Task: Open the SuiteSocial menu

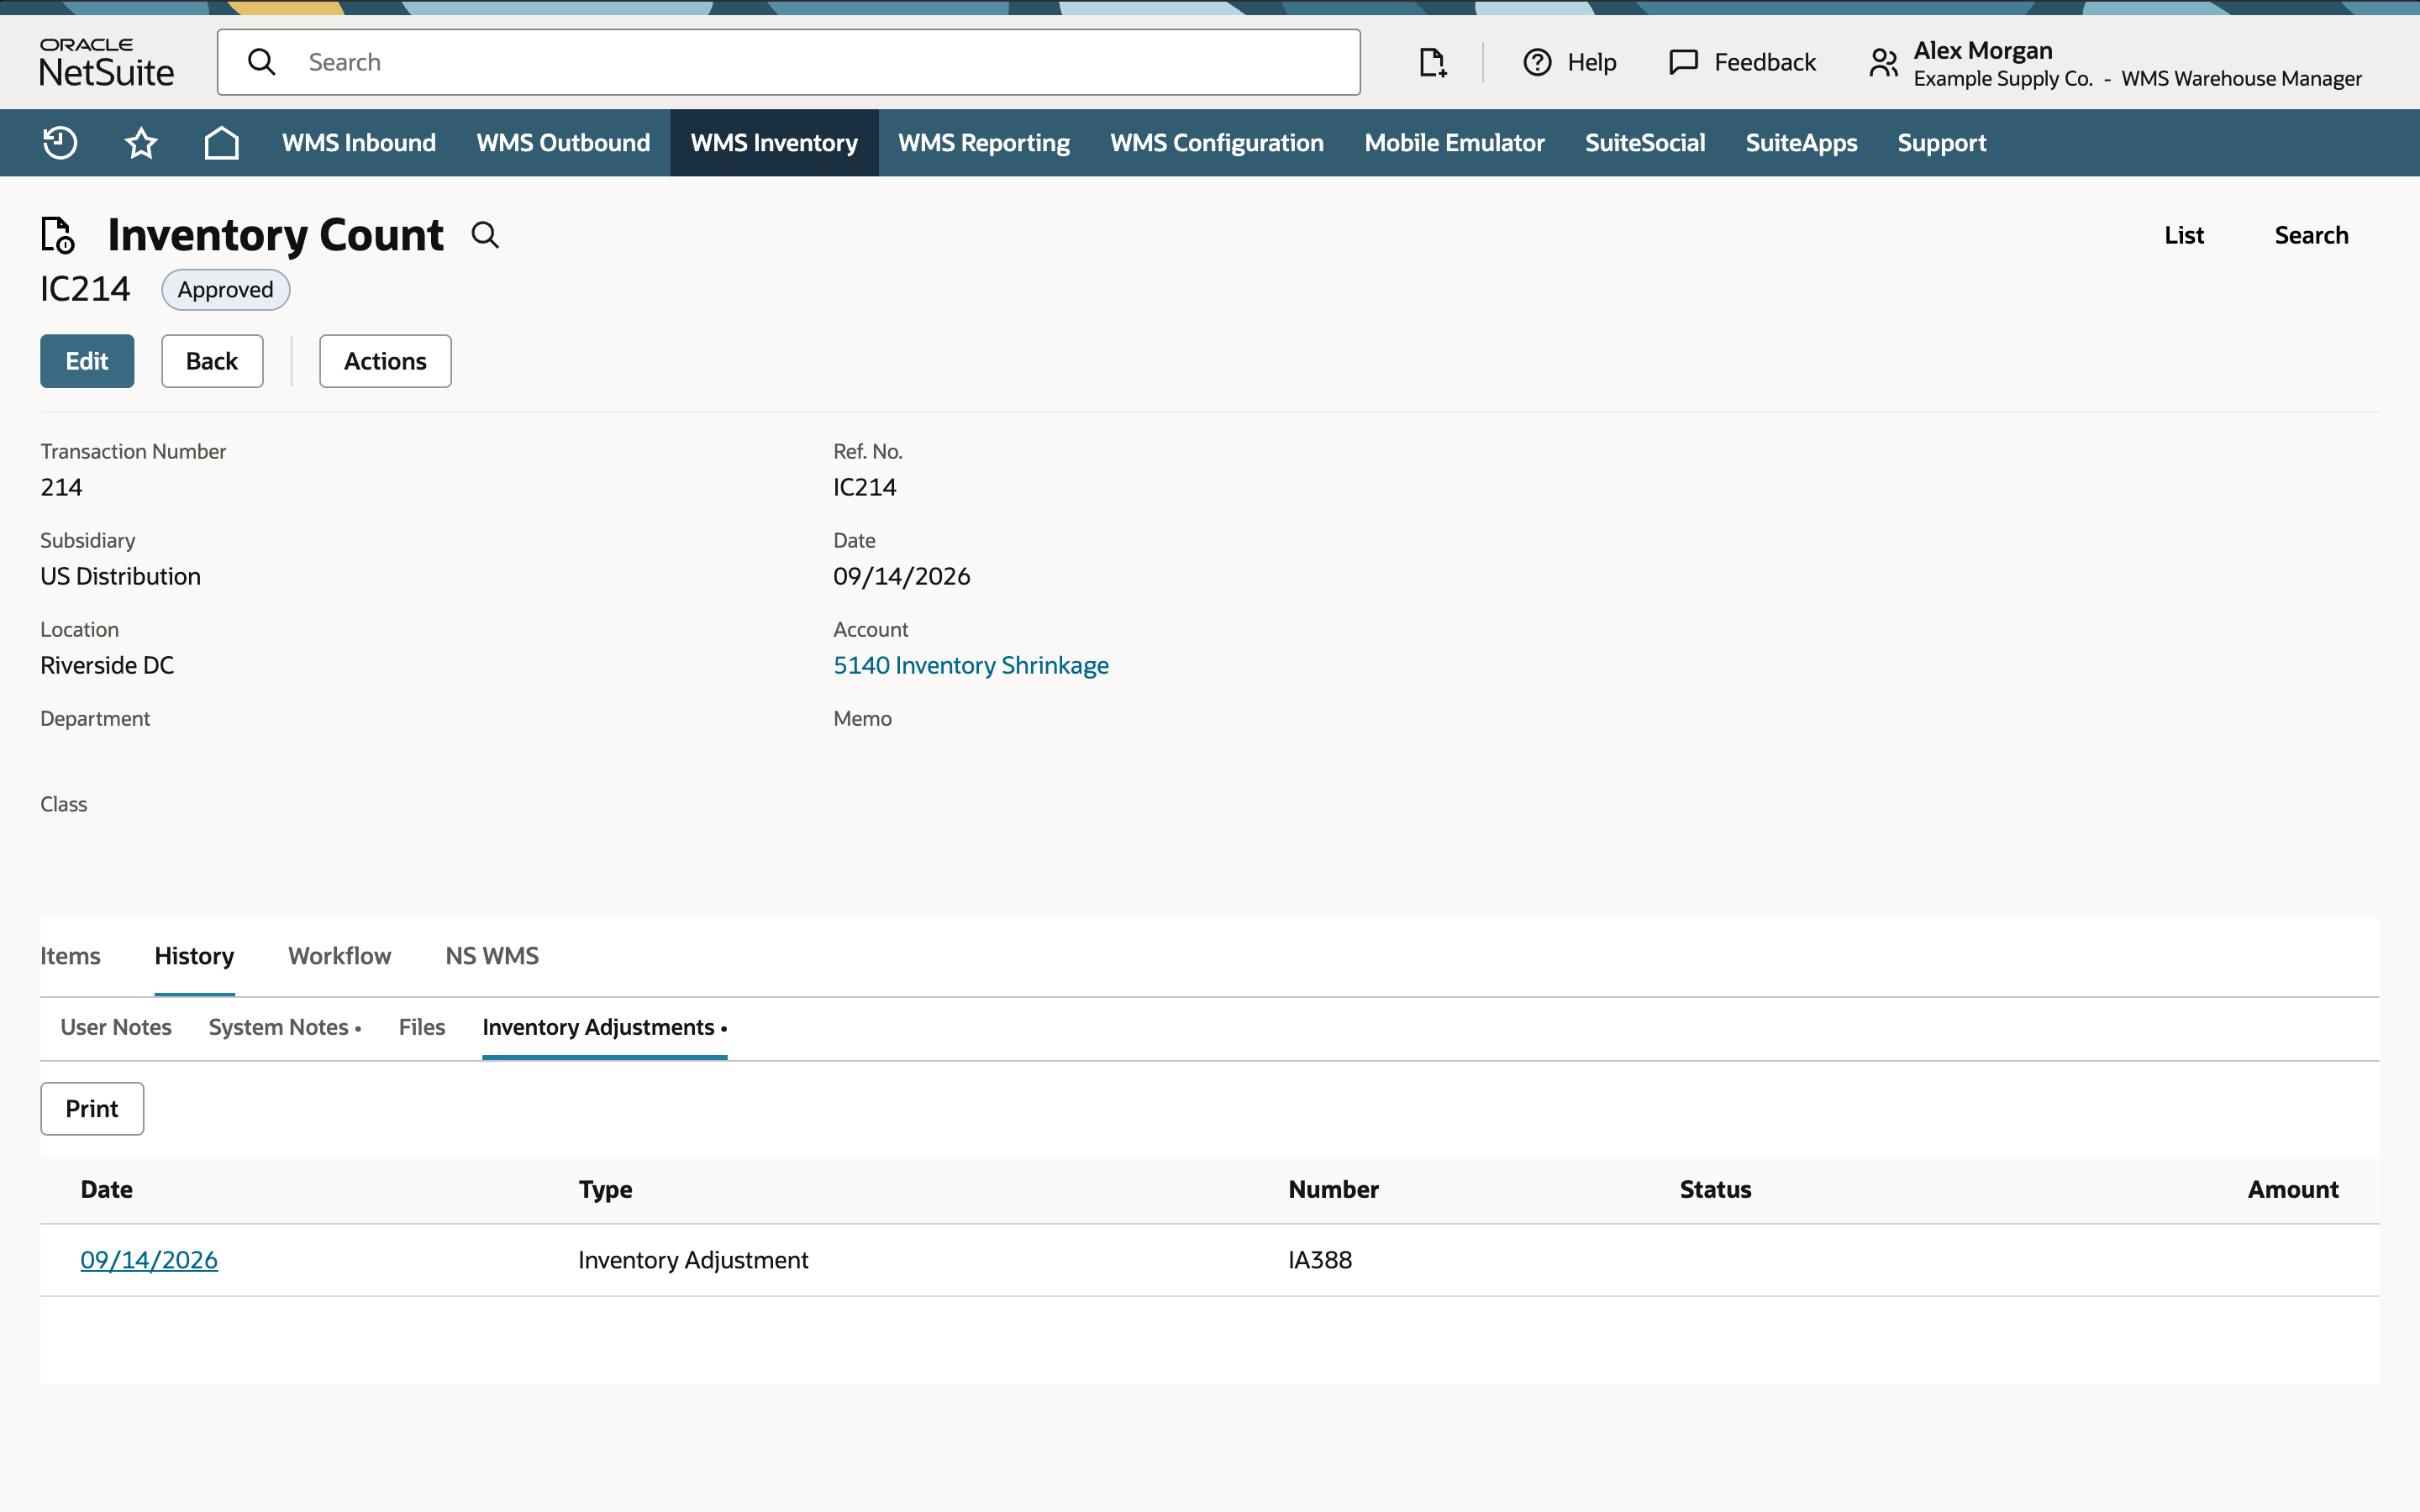Action: tap(1645, 143)
